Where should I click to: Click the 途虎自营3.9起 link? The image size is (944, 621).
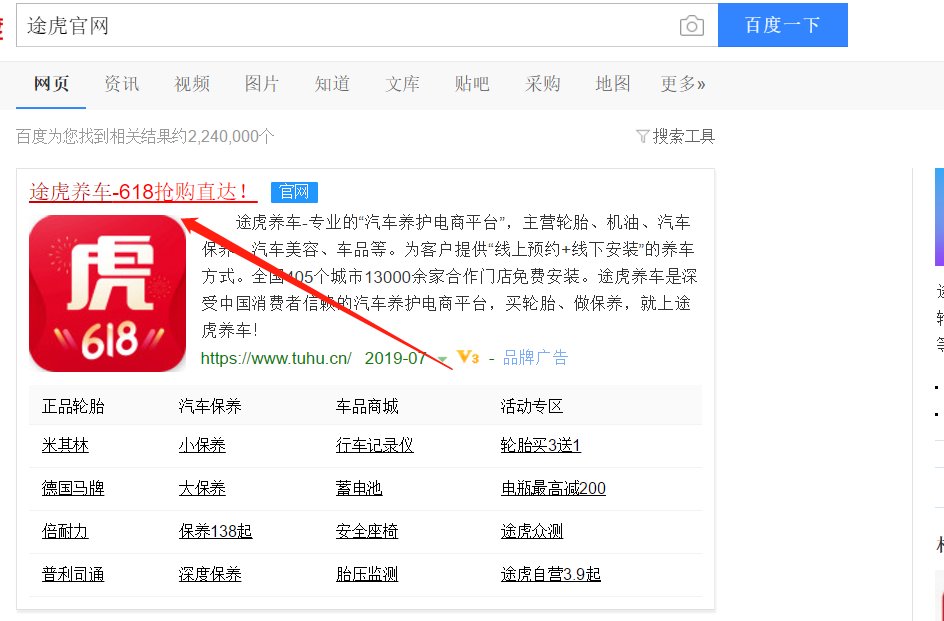(x=550, y=574)
